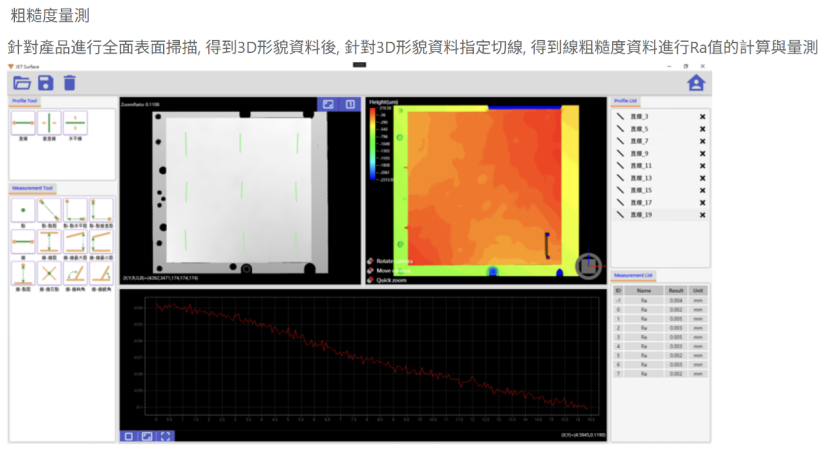
Task: Pick the line-line angle measurement tool
Action: click(75, 274)
